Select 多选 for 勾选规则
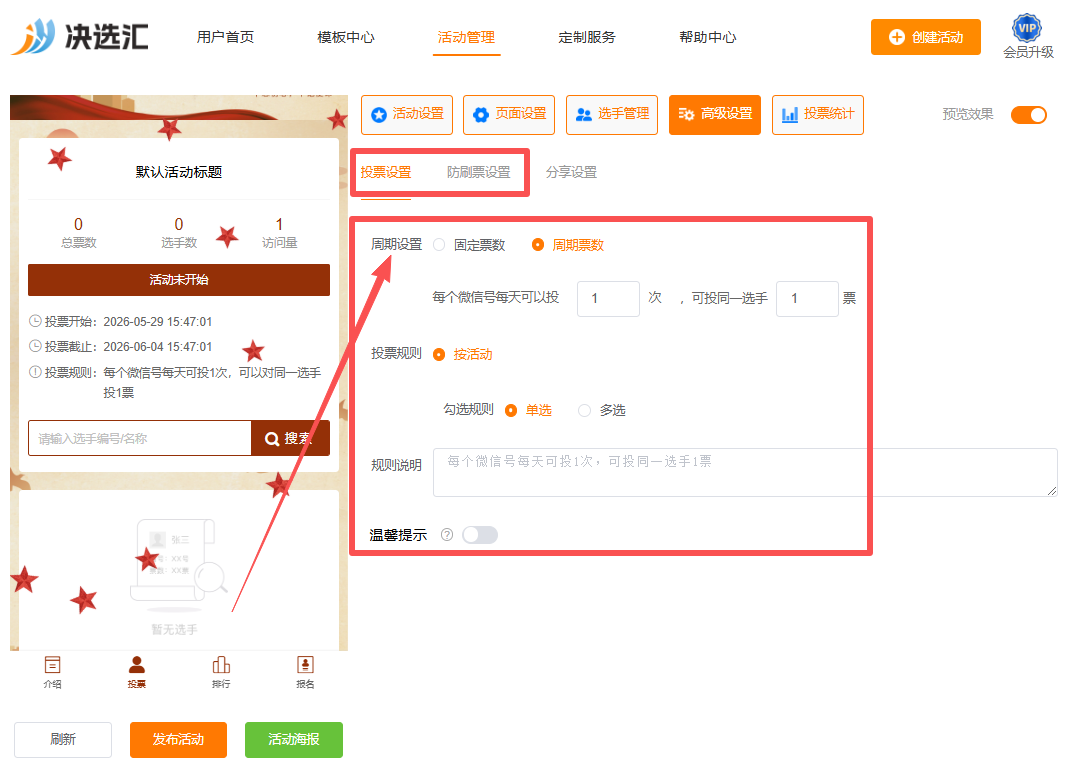 [601, 410]
